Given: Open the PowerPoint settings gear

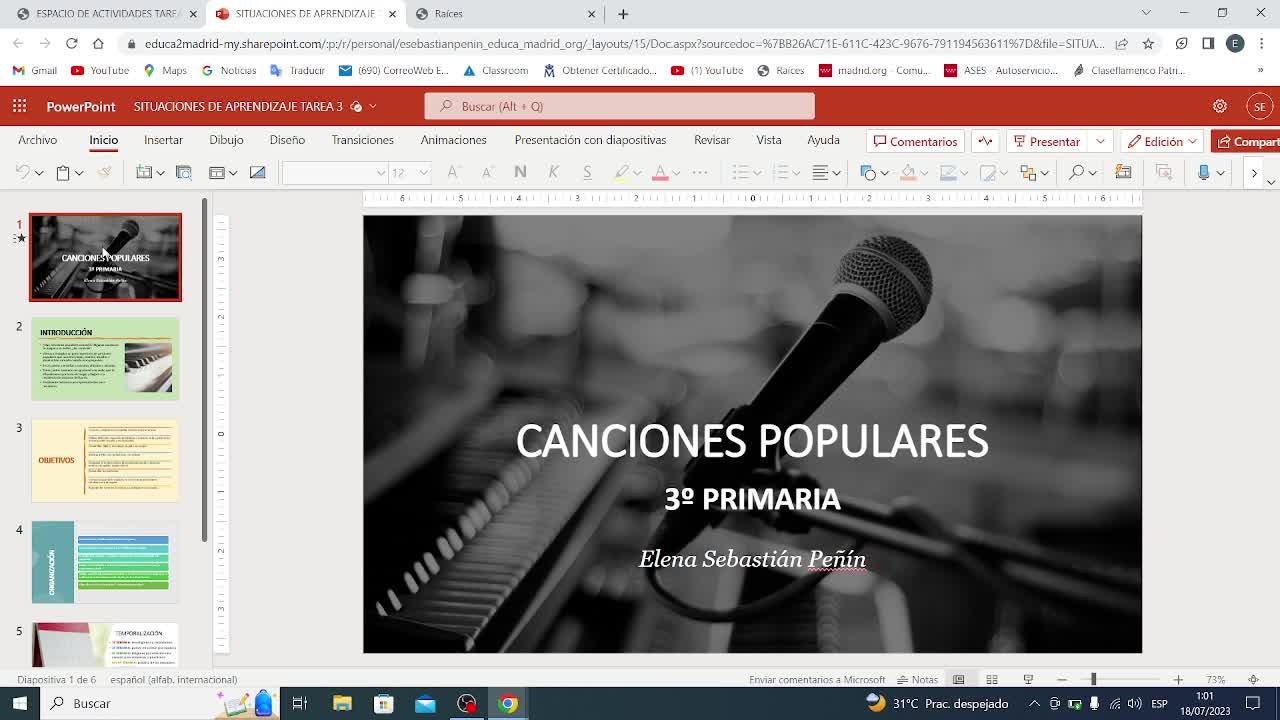Looking at the screenshot, I should (1219, 106).
